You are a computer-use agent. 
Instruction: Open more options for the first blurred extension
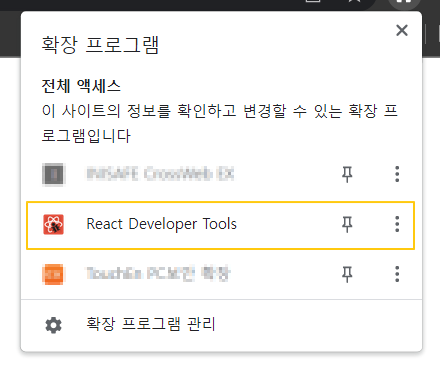(x=397, y=174)
